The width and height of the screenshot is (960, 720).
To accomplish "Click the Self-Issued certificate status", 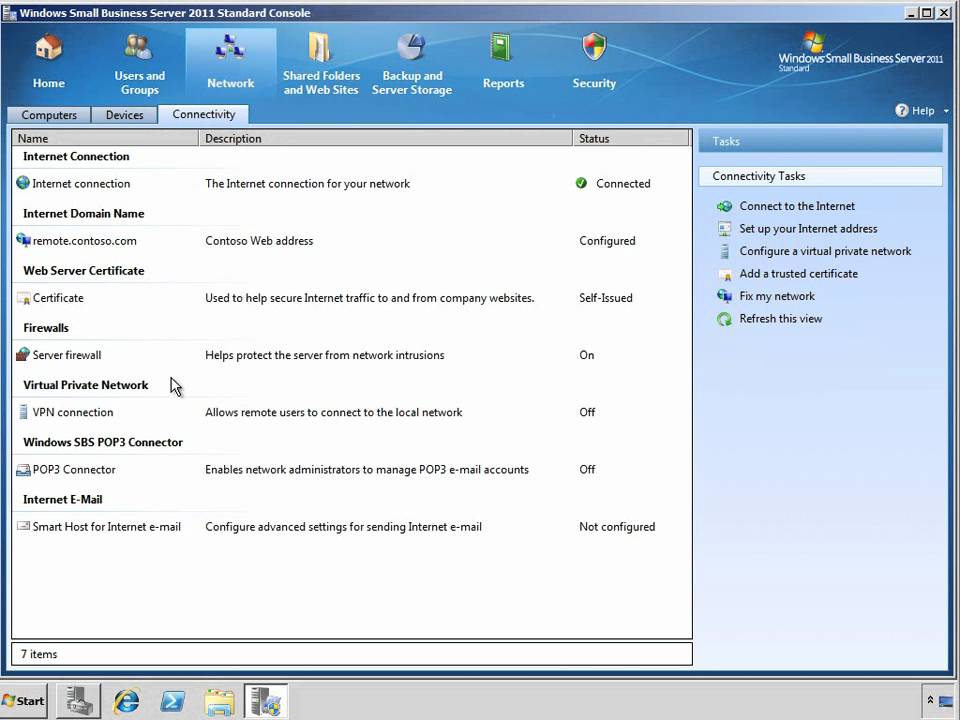I will point(606,298).
